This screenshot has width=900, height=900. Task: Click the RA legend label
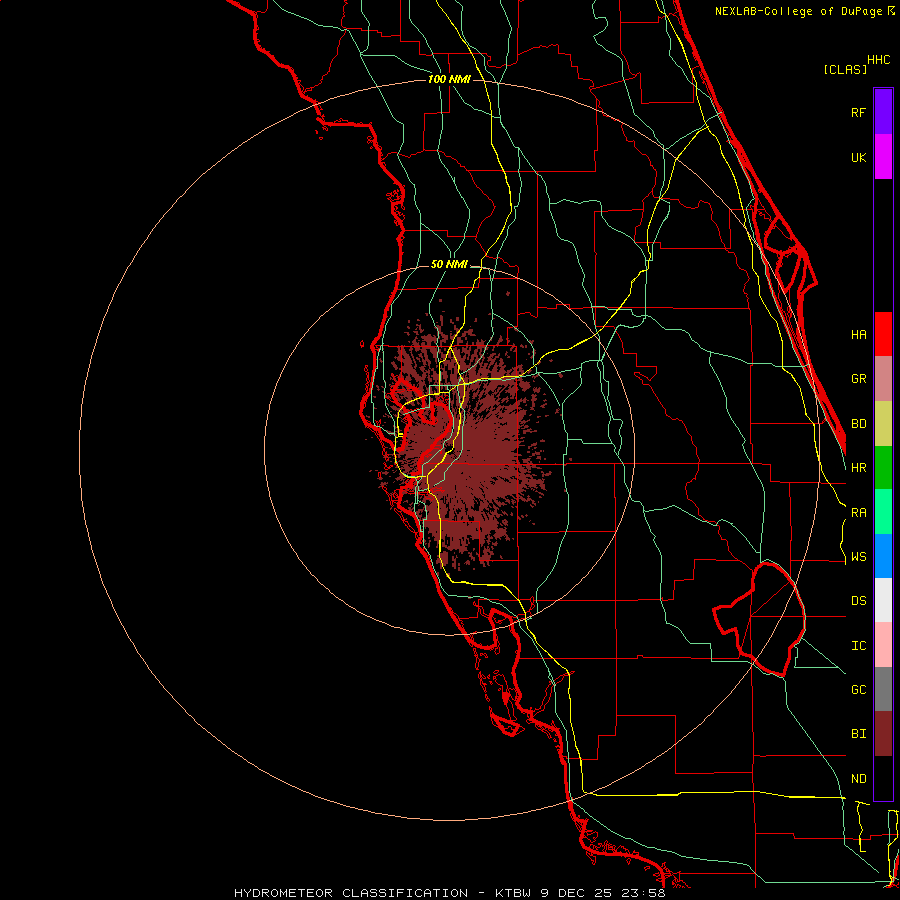click(859, 513)
